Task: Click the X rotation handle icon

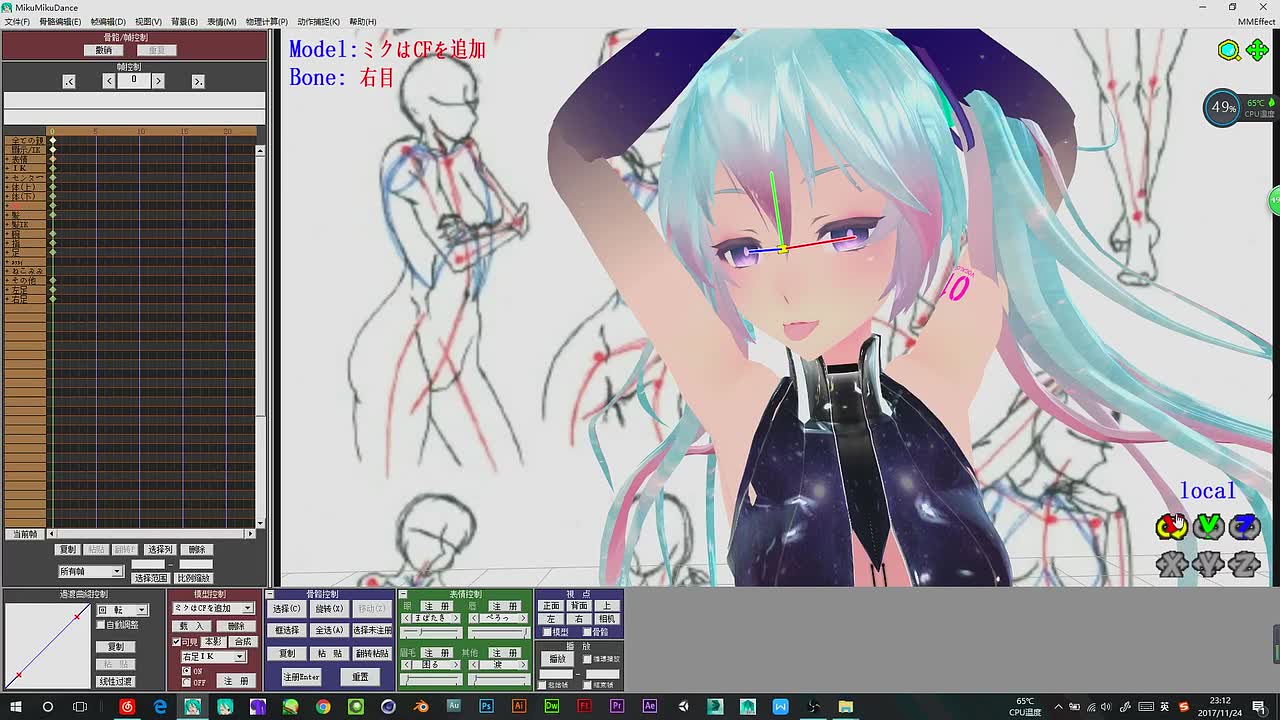Action: [x=1171, y=526]
